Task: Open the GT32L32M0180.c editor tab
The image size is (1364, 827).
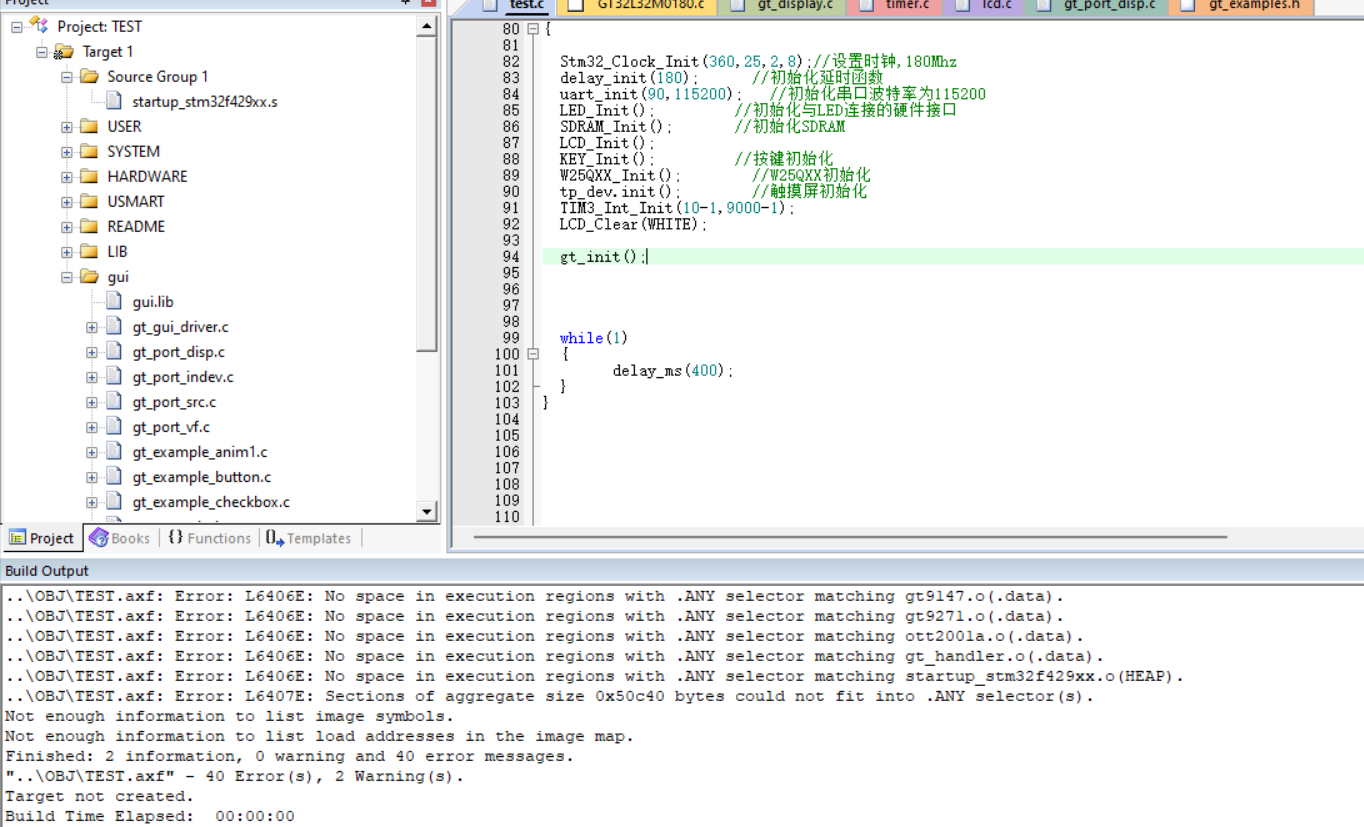Action: pos(637,6)
